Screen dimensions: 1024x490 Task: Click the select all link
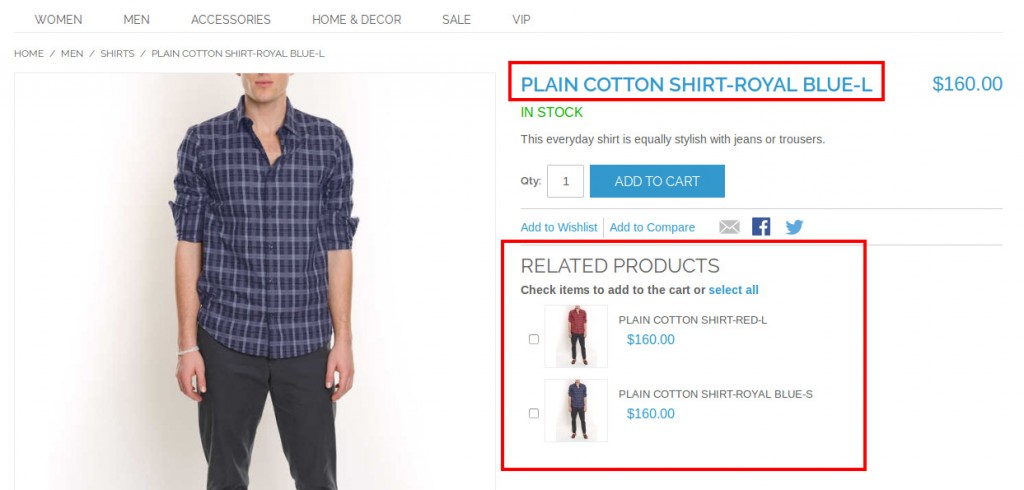tap(733, 290)
